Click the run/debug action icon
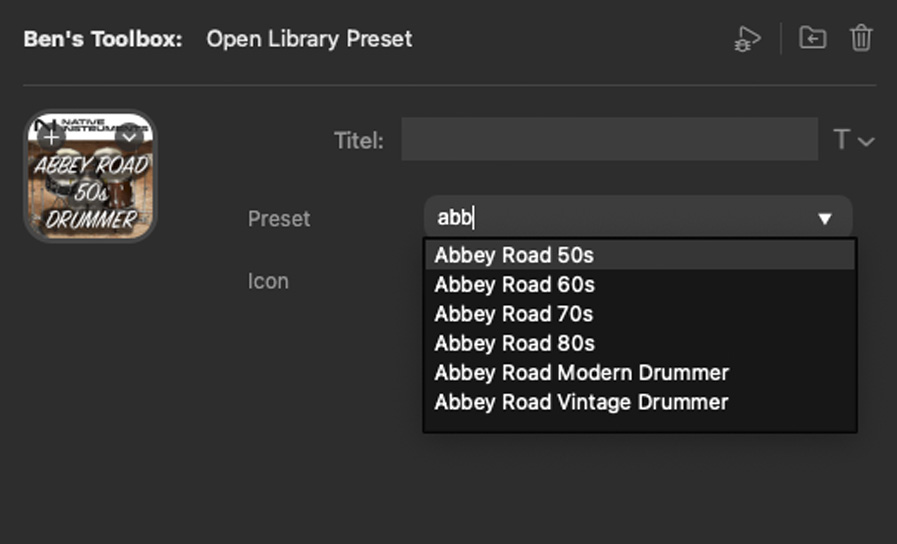The height and width of the screenshot is (544, 897). (746, 39)
